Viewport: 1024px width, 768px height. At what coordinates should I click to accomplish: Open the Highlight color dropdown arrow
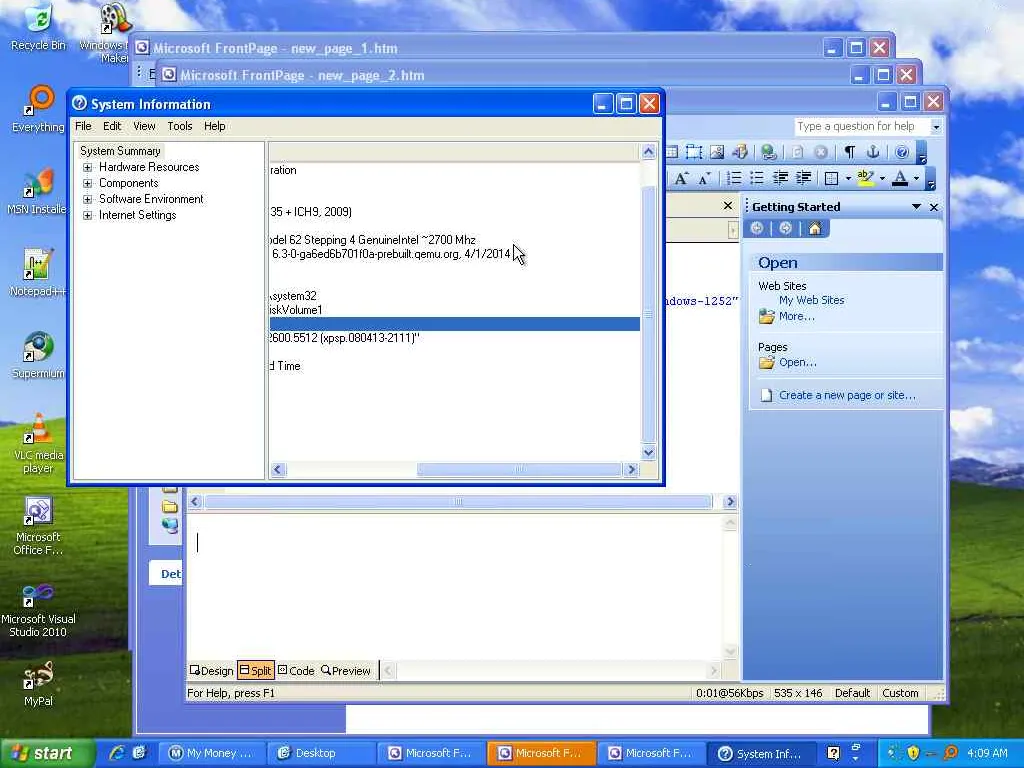[x=882, y=178]
